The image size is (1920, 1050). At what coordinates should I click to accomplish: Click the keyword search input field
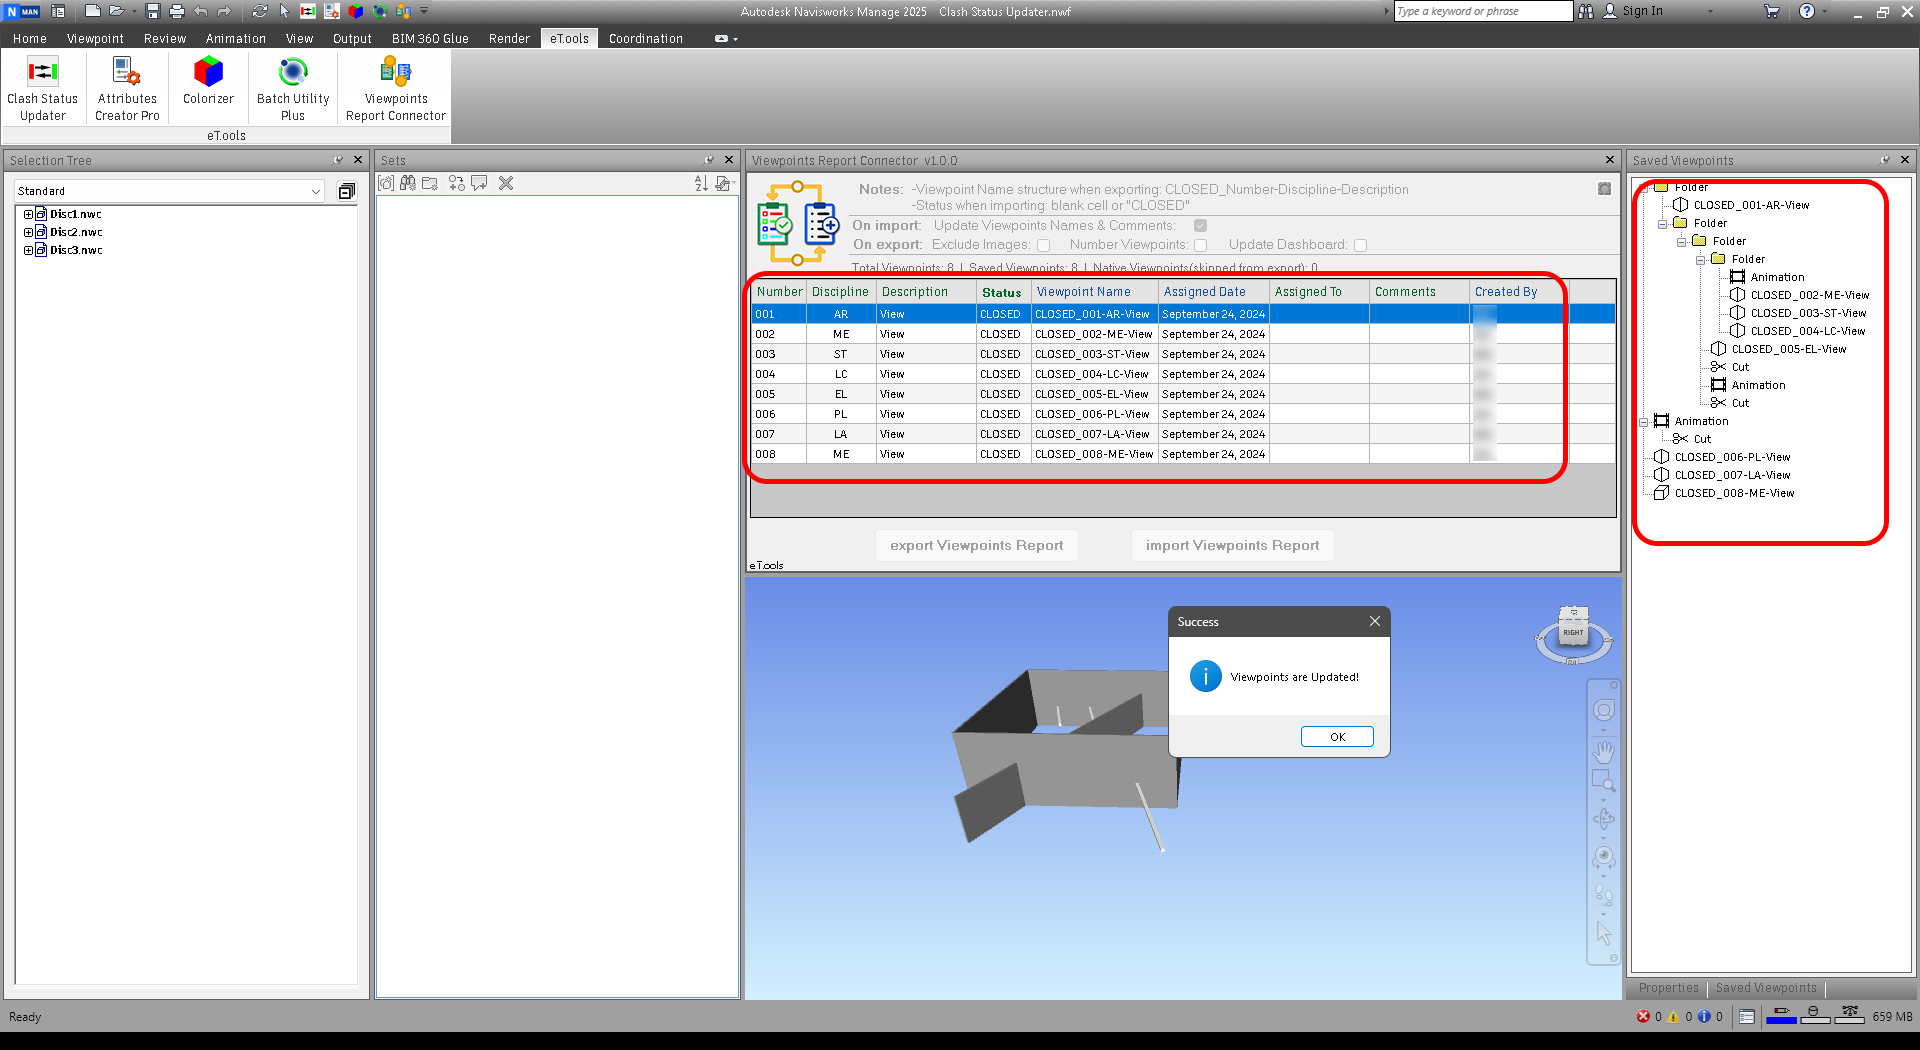[x=1484, y=11]
